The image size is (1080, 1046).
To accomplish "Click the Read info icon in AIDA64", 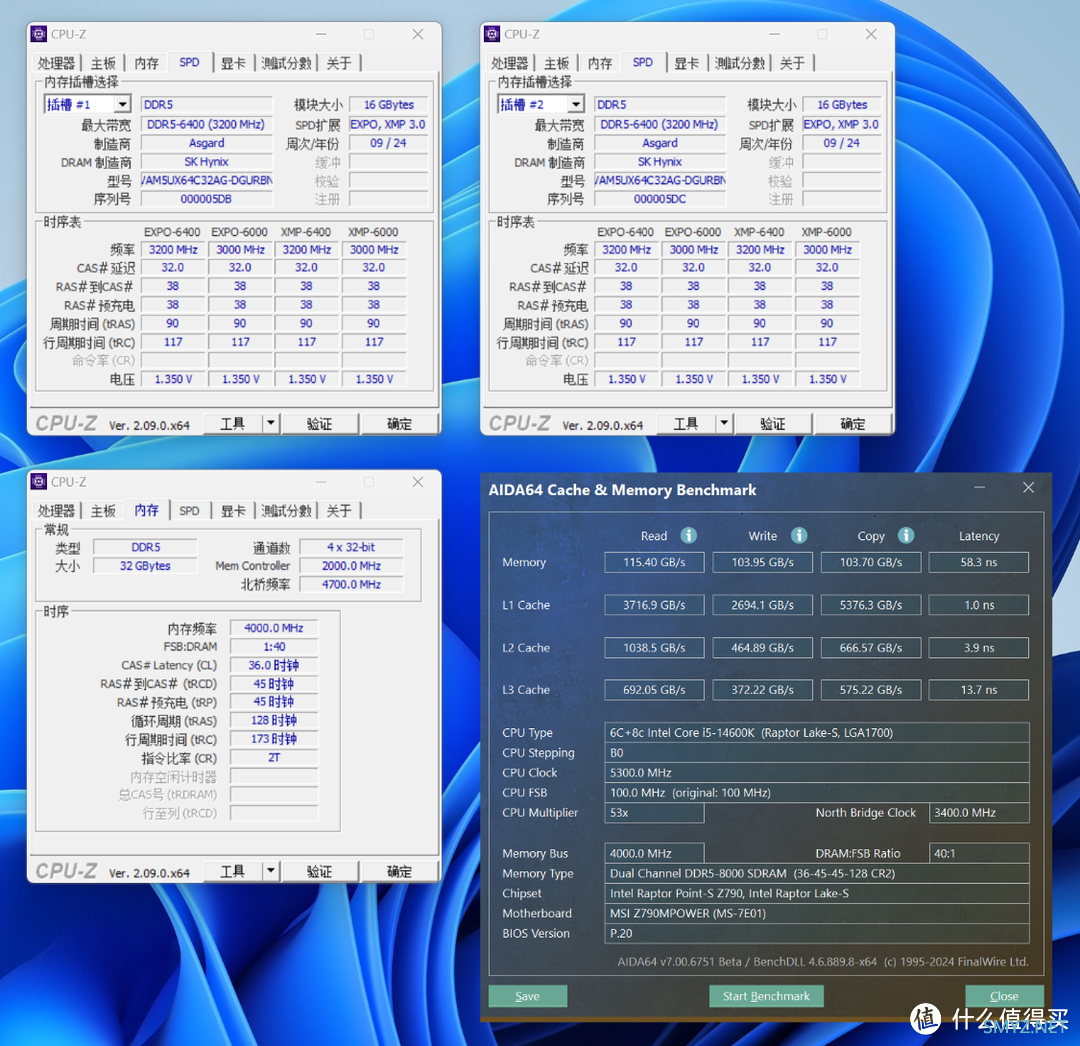I will click(688, 536).
